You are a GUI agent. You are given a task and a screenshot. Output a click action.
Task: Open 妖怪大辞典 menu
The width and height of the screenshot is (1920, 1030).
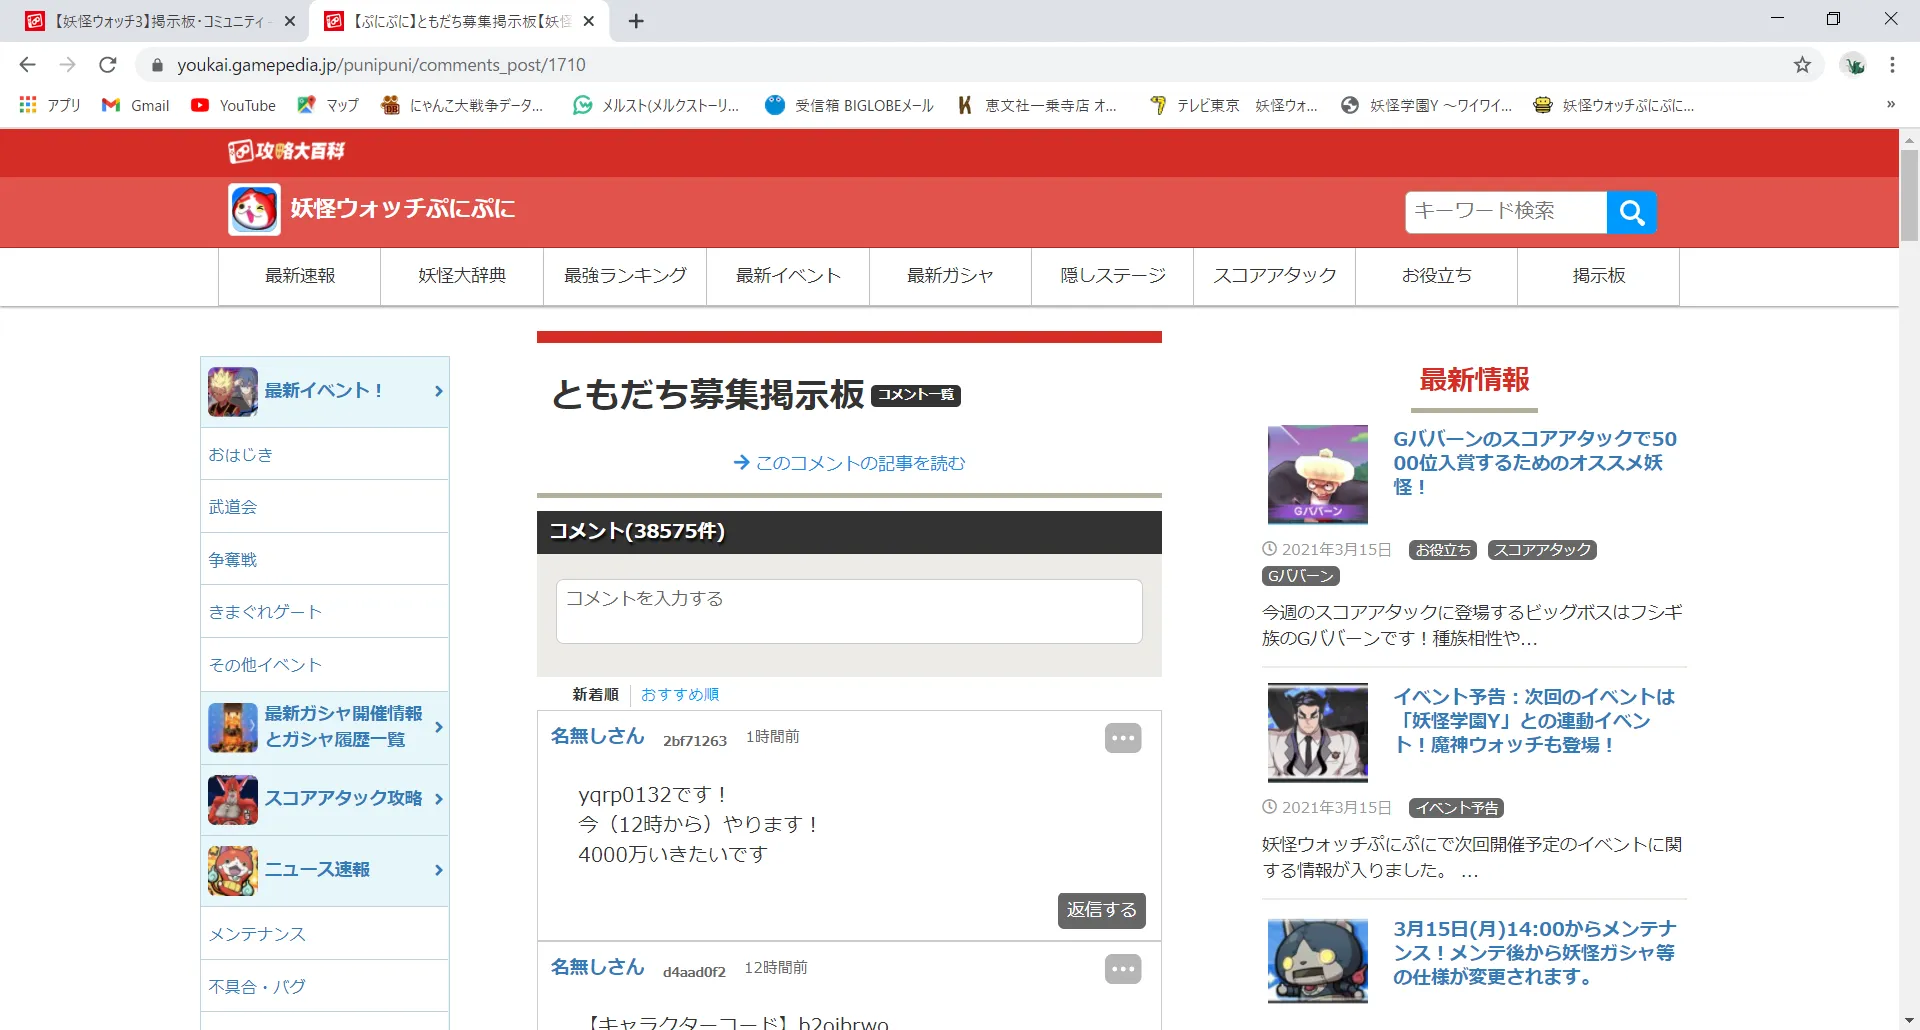click(x=462, y=276)
